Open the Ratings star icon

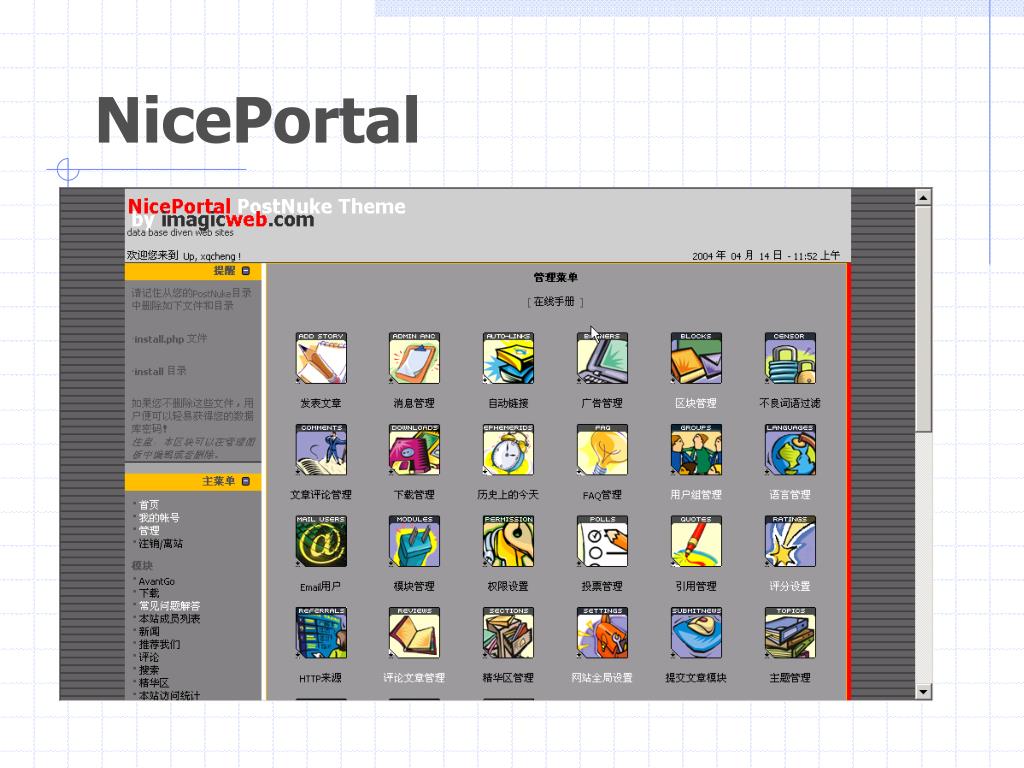coord(790,541)
